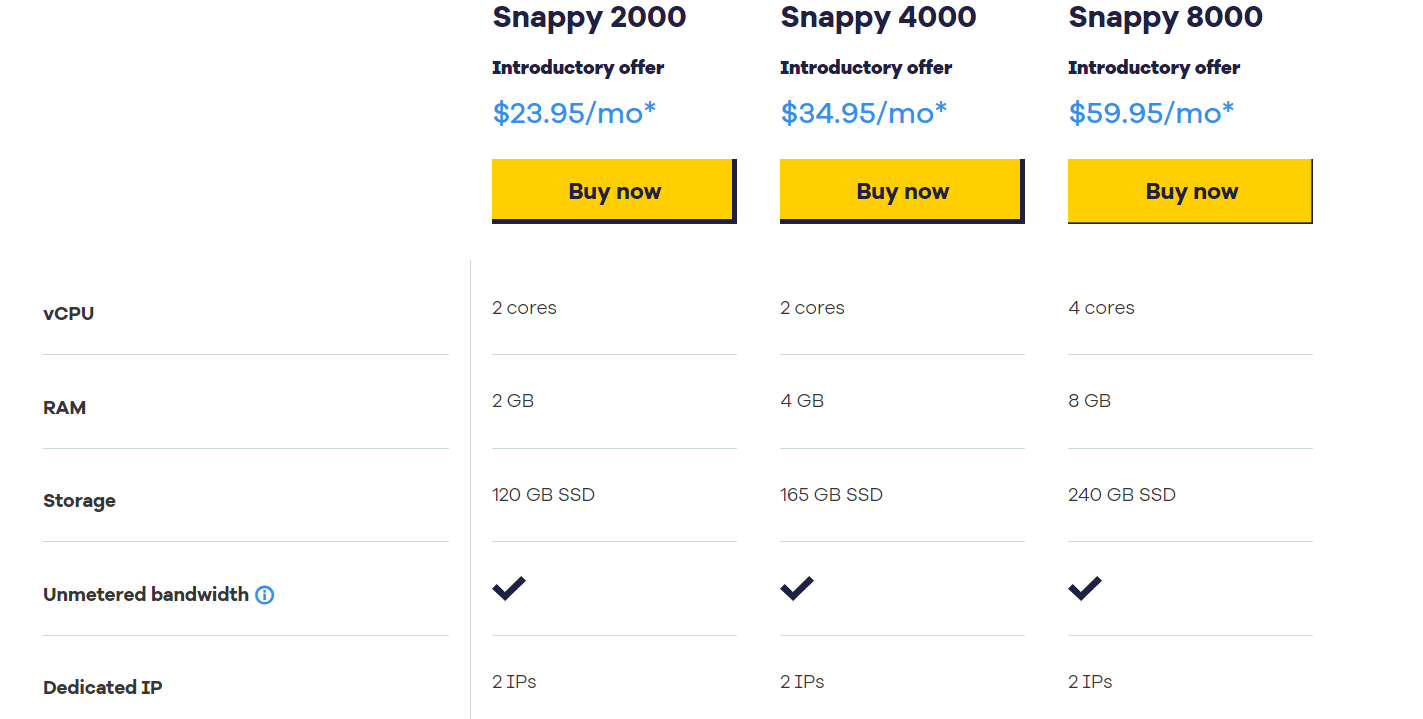Buy the Snappy 2000 plan
Image resolution: width=1423 pixels, height=719 pixels.
click(x=614, y=191)
